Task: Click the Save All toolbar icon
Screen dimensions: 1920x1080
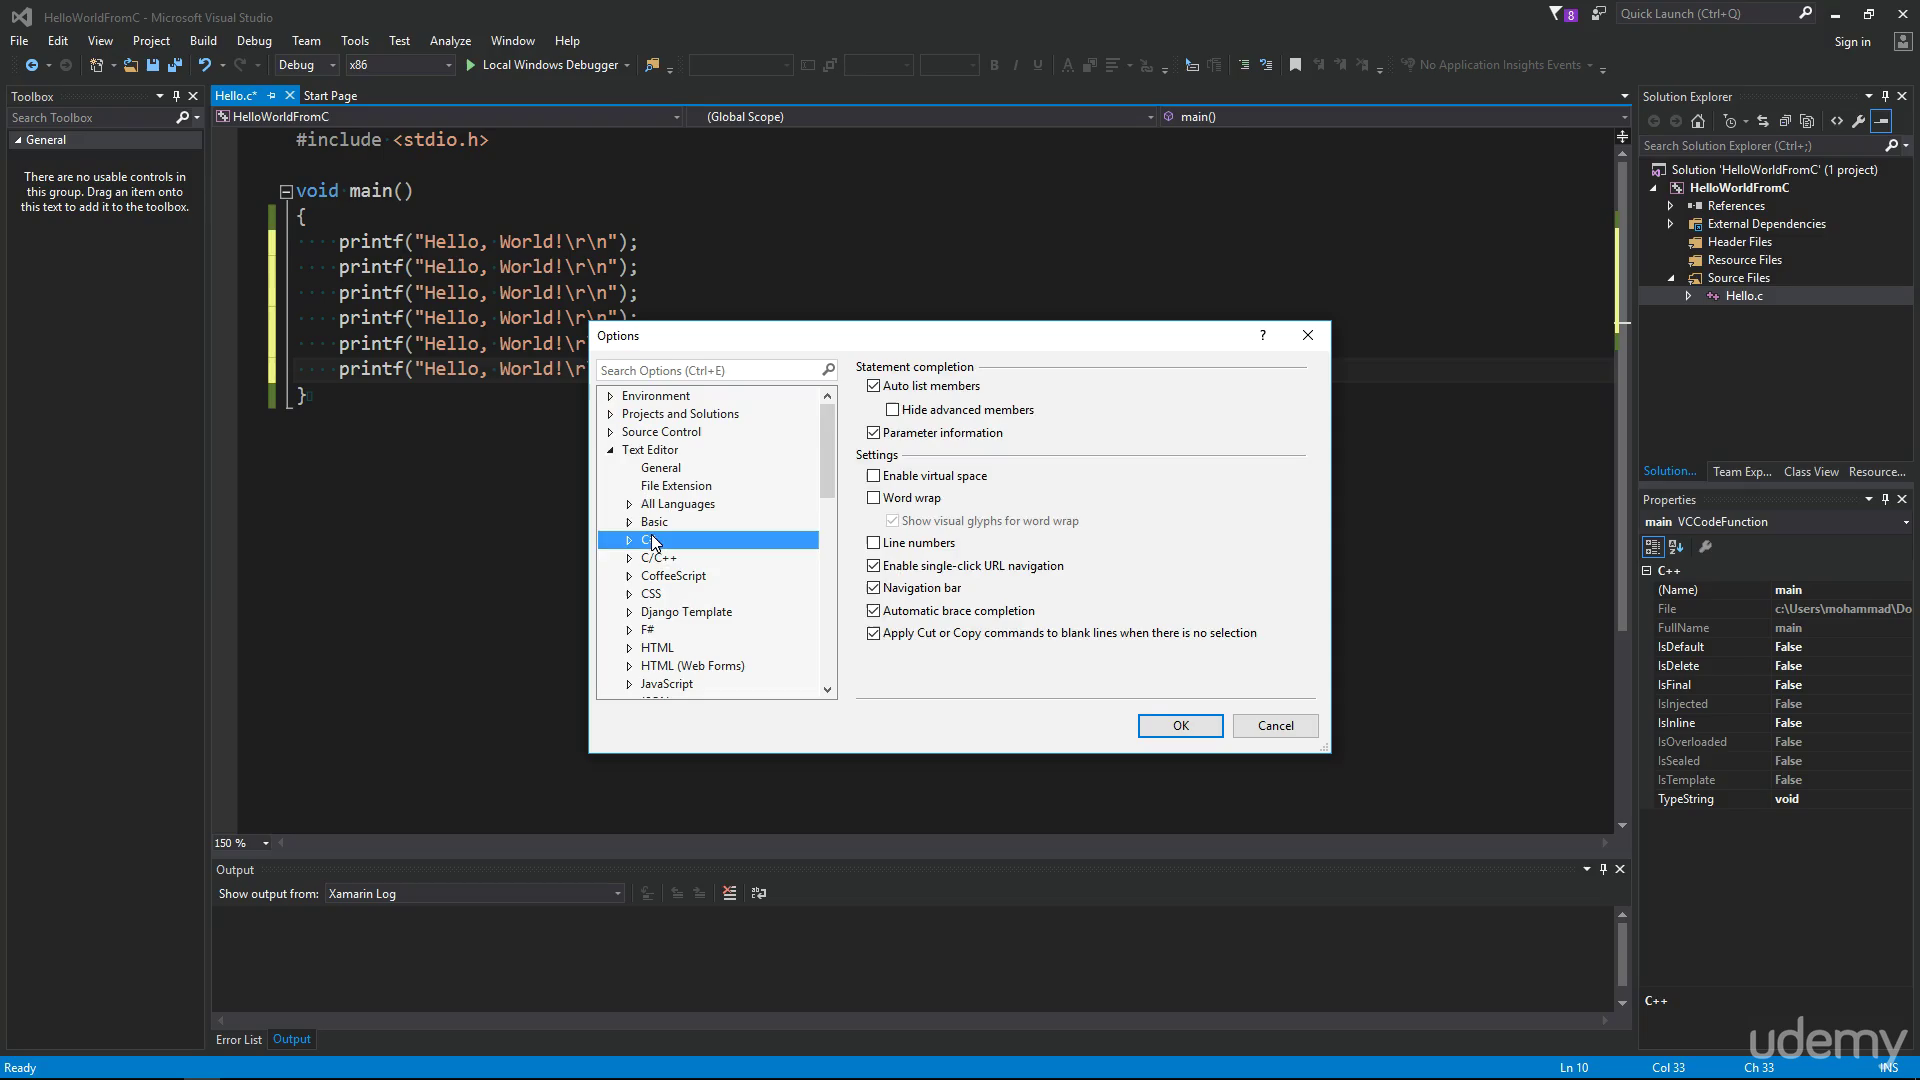Action: (x=175, y=65)
